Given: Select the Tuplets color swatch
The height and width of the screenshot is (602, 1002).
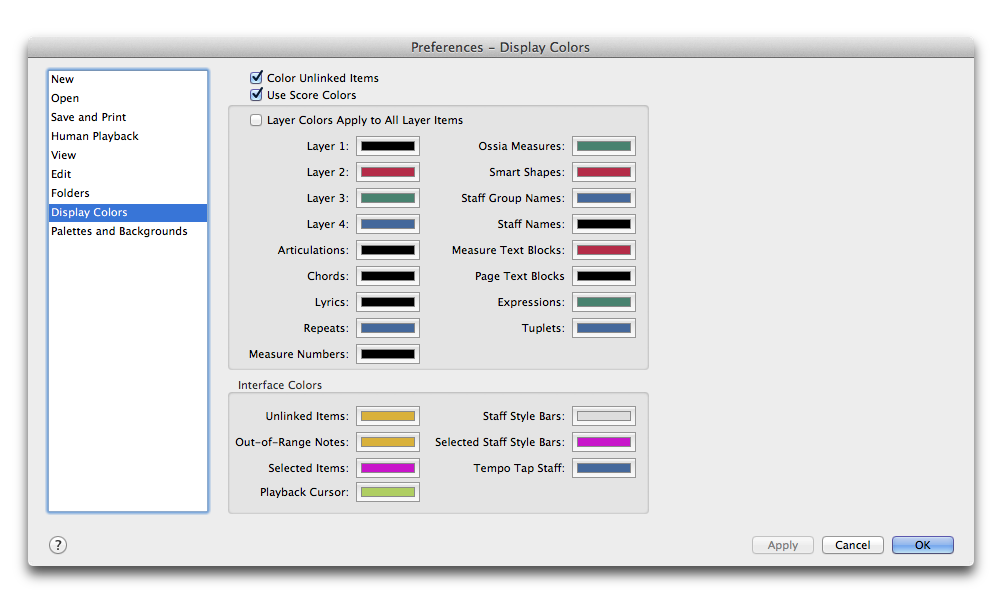Looking at the screenshot, I should coord(604,328).
